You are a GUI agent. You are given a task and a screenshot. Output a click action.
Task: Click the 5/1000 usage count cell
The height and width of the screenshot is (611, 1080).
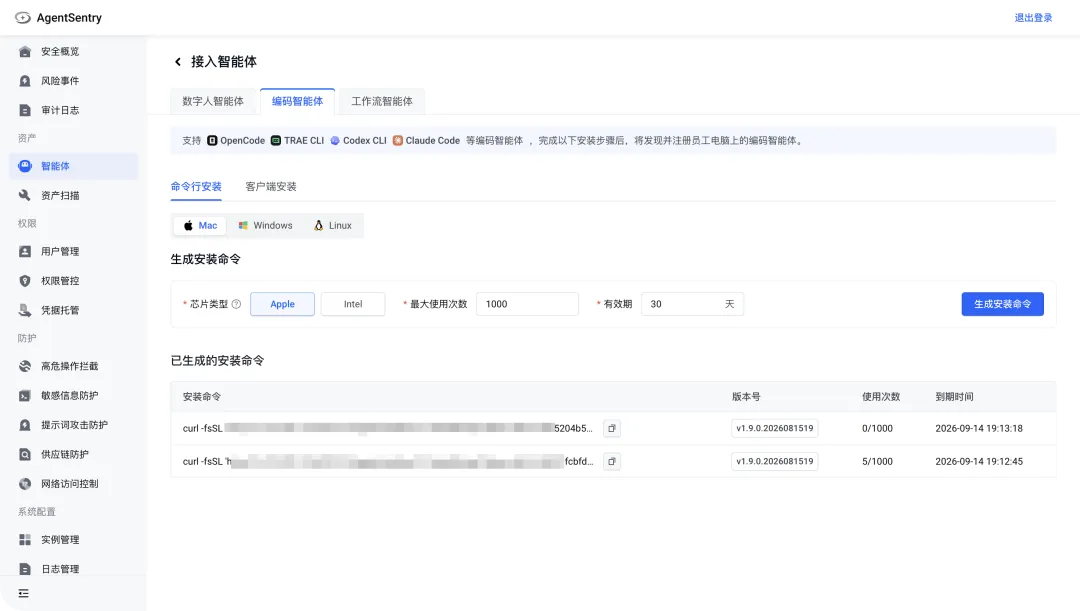877,462
